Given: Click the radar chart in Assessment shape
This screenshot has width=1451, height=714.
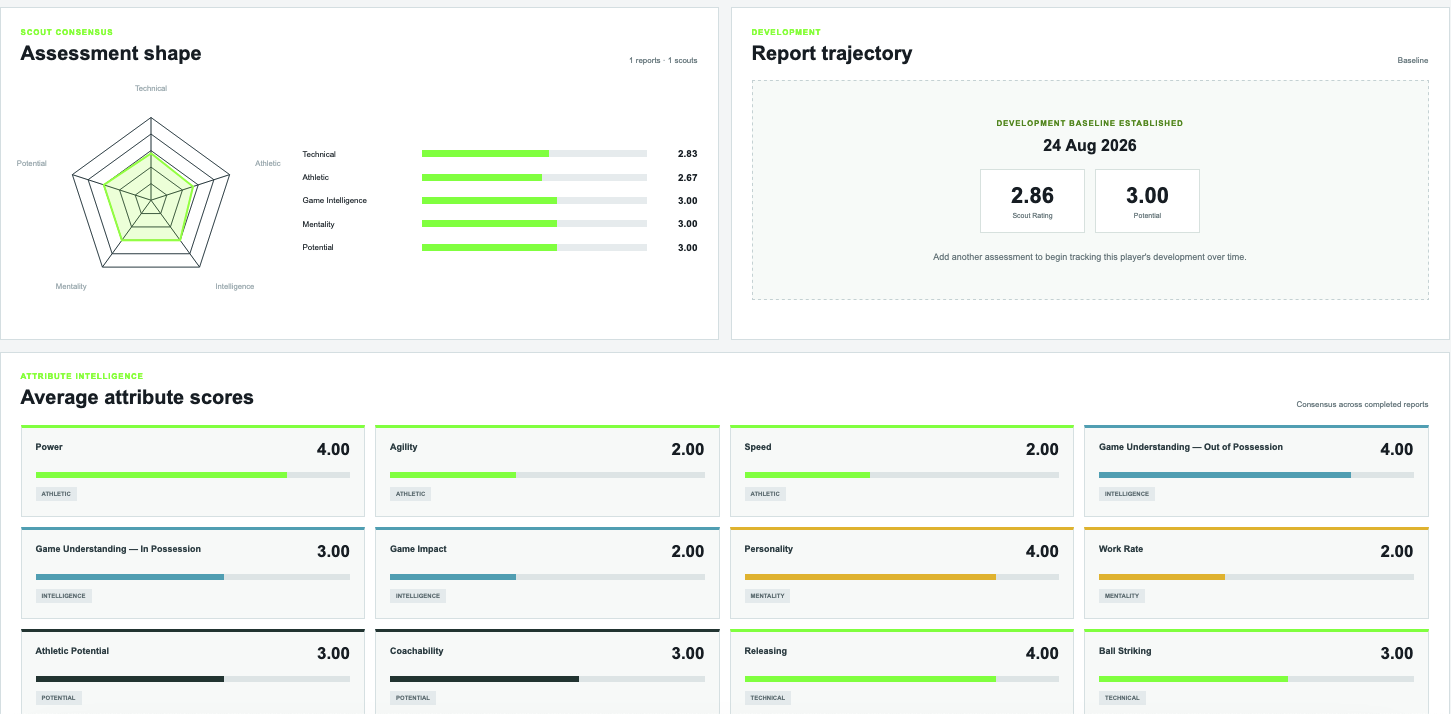Looking at the screenshot, I should (x=151, y=192).
